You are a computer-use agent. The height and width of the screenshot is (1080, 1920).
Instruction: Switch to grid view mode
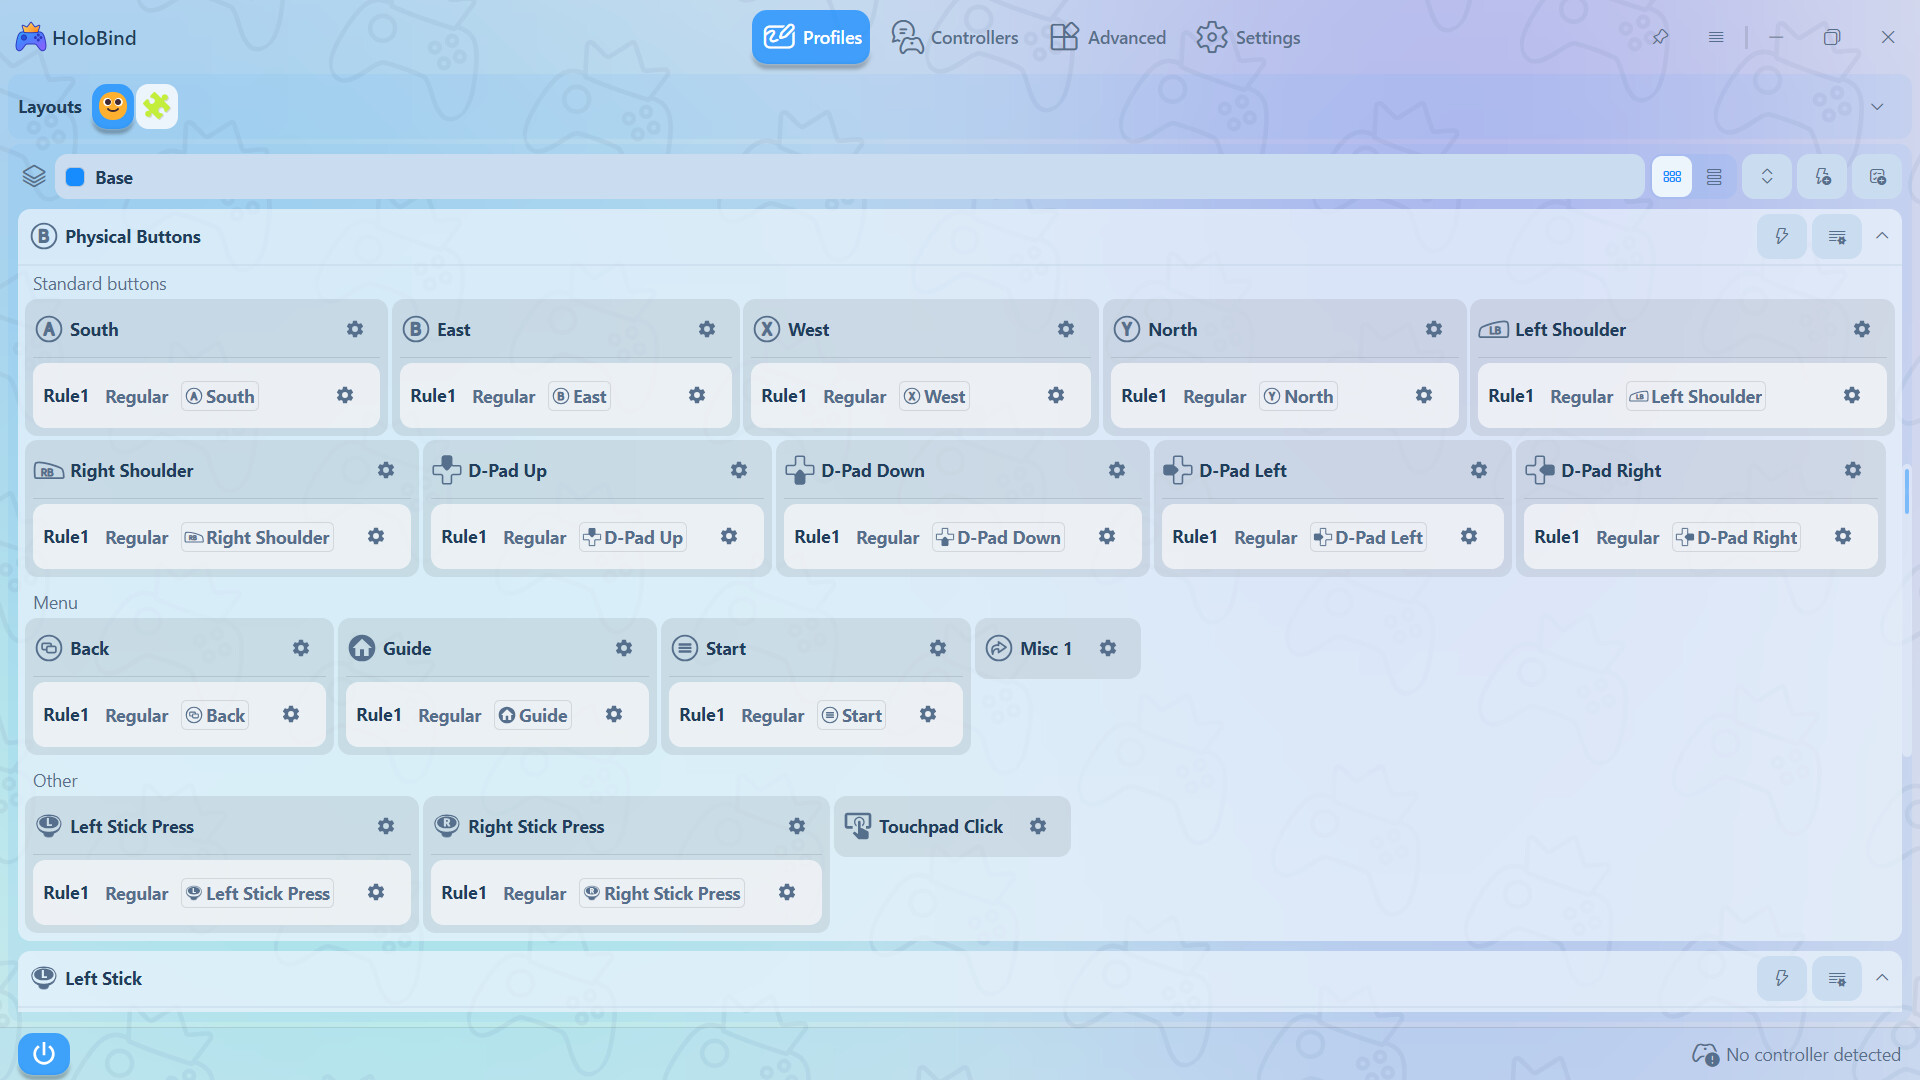coord(1672,177)
